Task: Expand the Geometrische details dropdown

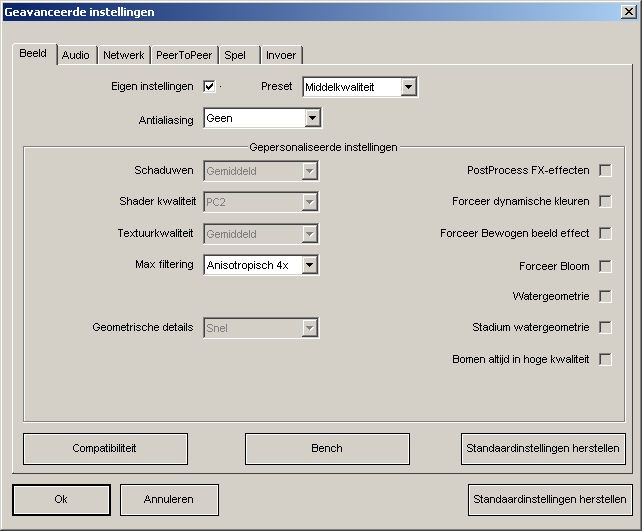Action: coord(261,328)
